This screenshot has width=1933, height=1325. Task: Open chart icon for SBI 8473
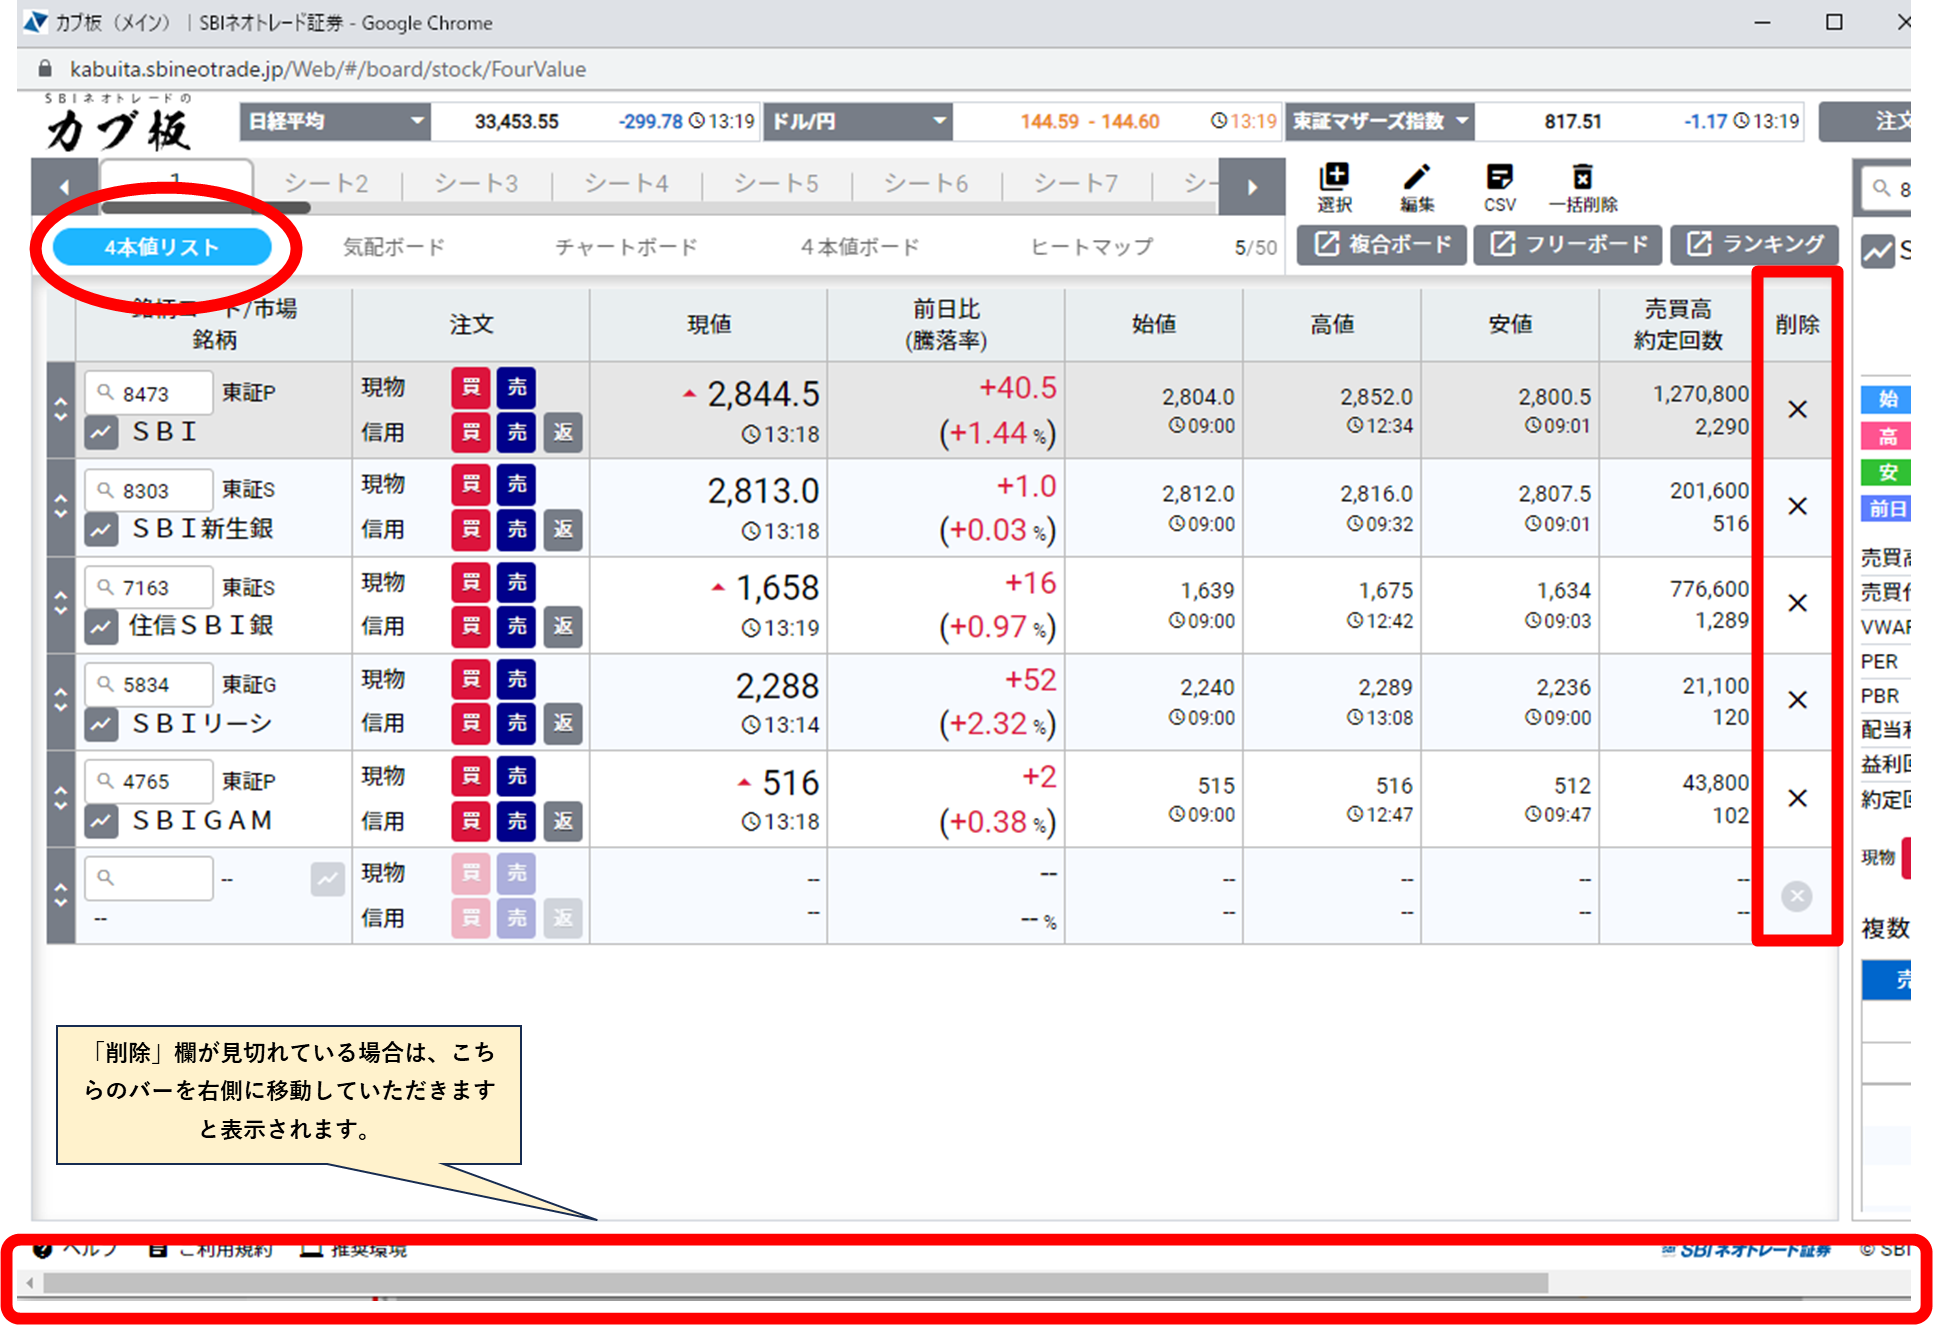pos(101,432)
